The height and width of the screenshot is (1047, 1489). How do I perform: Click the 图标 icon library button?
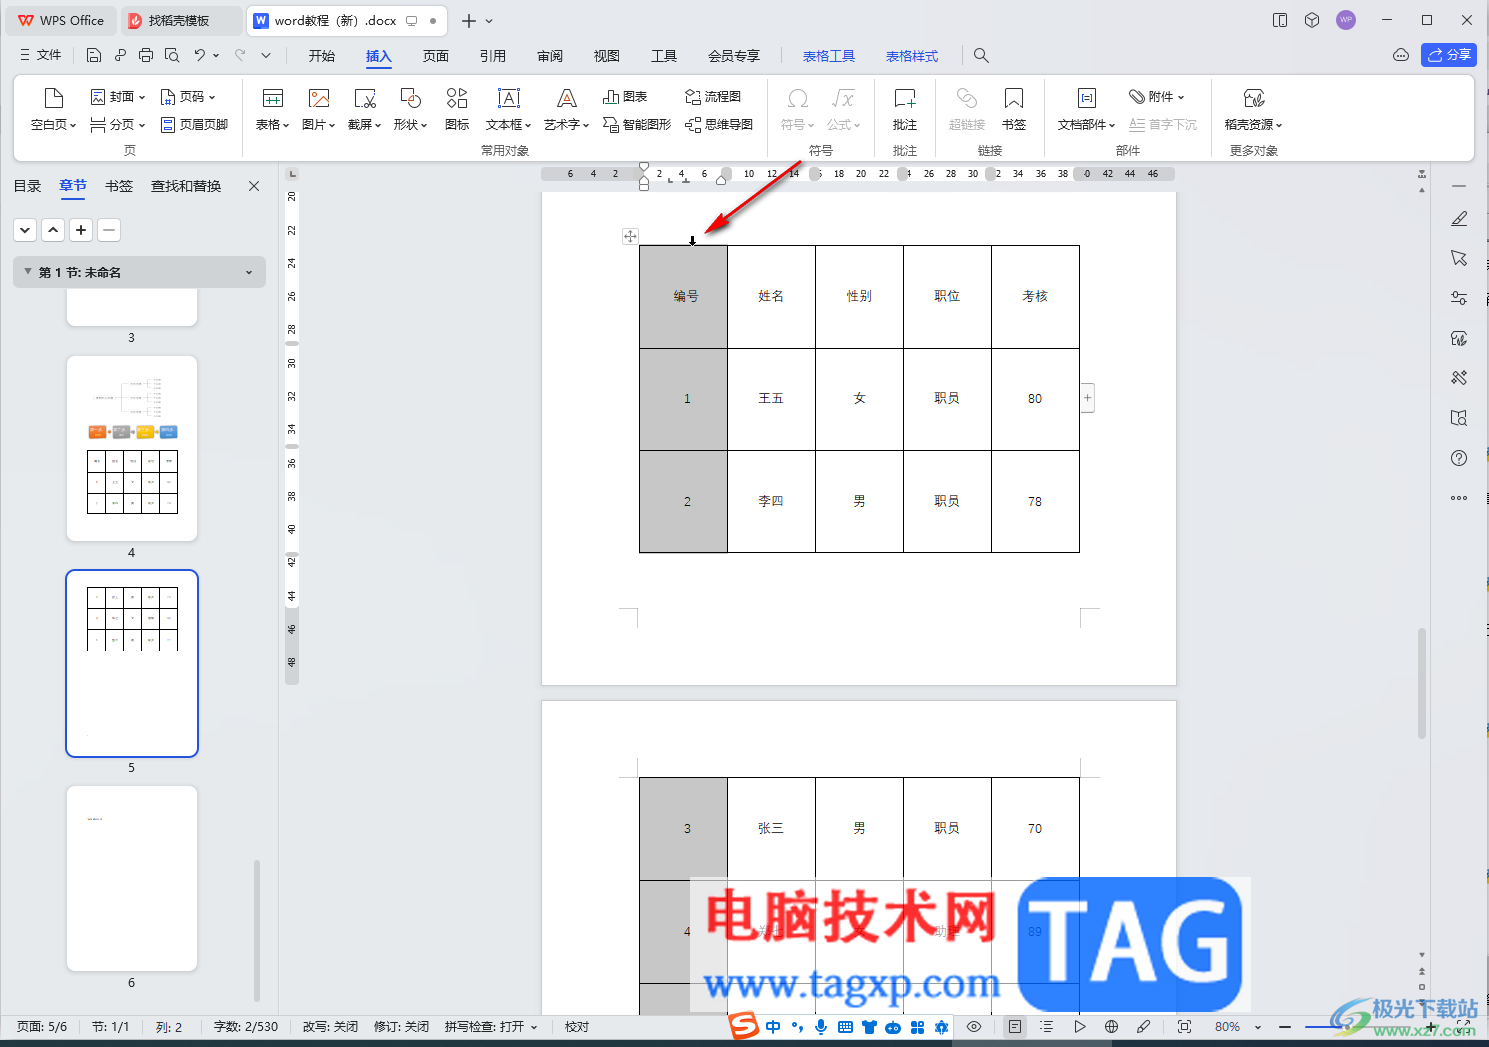pyautogui.click(x=457, y=109)
